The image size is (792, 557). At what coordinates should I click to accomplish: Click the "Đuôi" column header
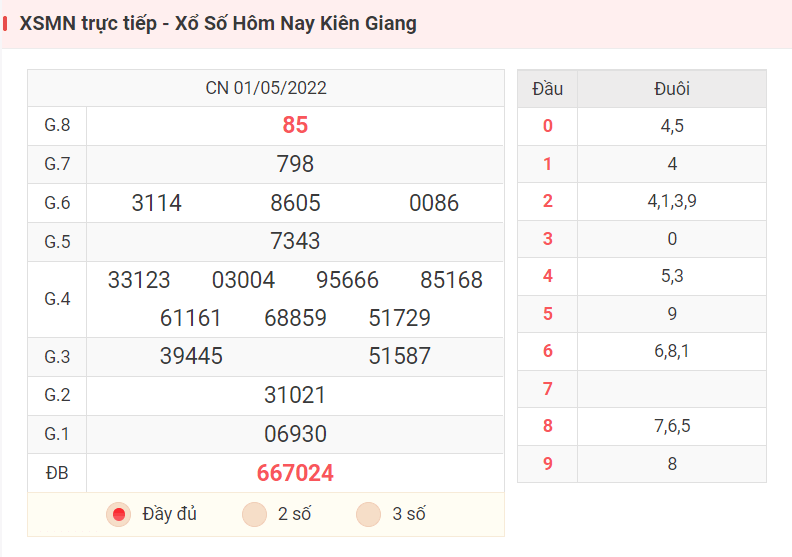672,89
